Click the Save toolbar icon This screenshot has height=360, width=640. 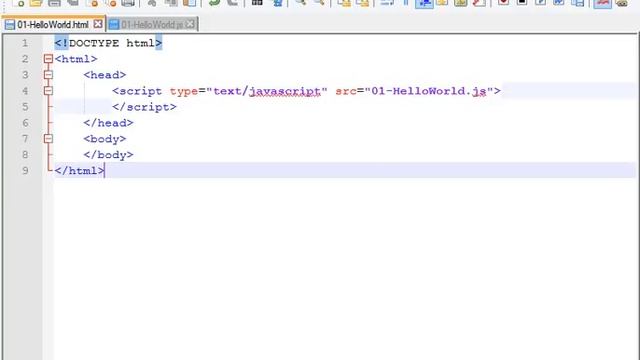(54, 3)
